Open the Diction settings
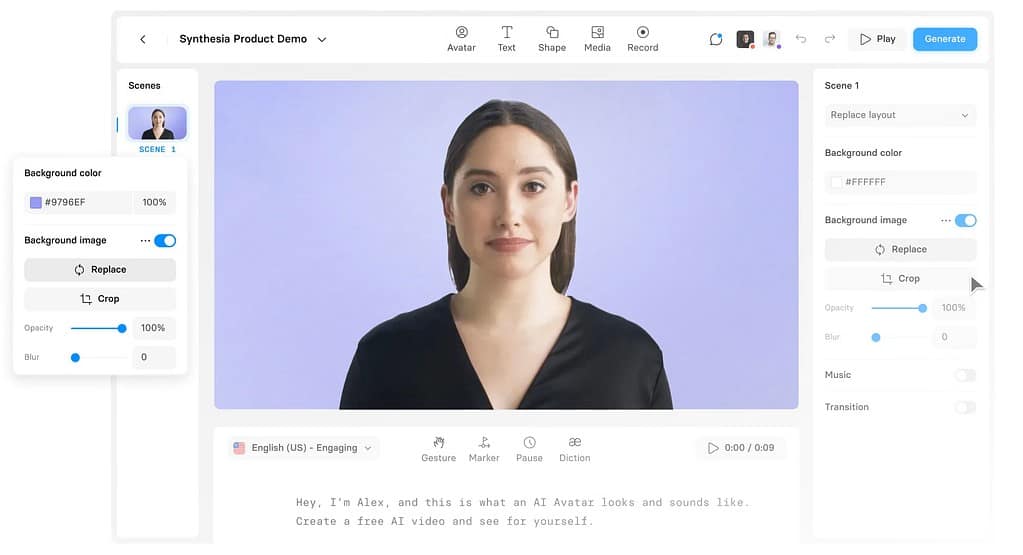Screen dimensions: 1023x555 (574, 449)
